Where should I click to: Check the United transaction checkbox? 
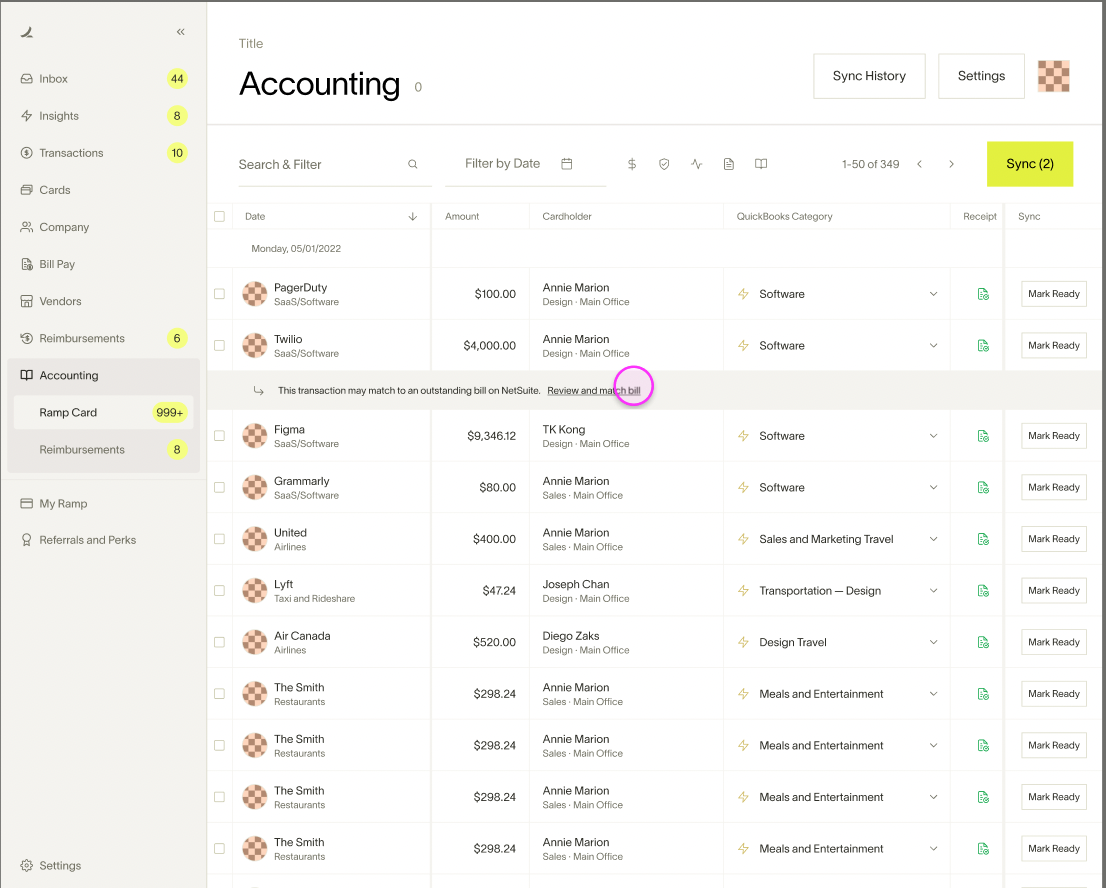click(x=219, y=539)
